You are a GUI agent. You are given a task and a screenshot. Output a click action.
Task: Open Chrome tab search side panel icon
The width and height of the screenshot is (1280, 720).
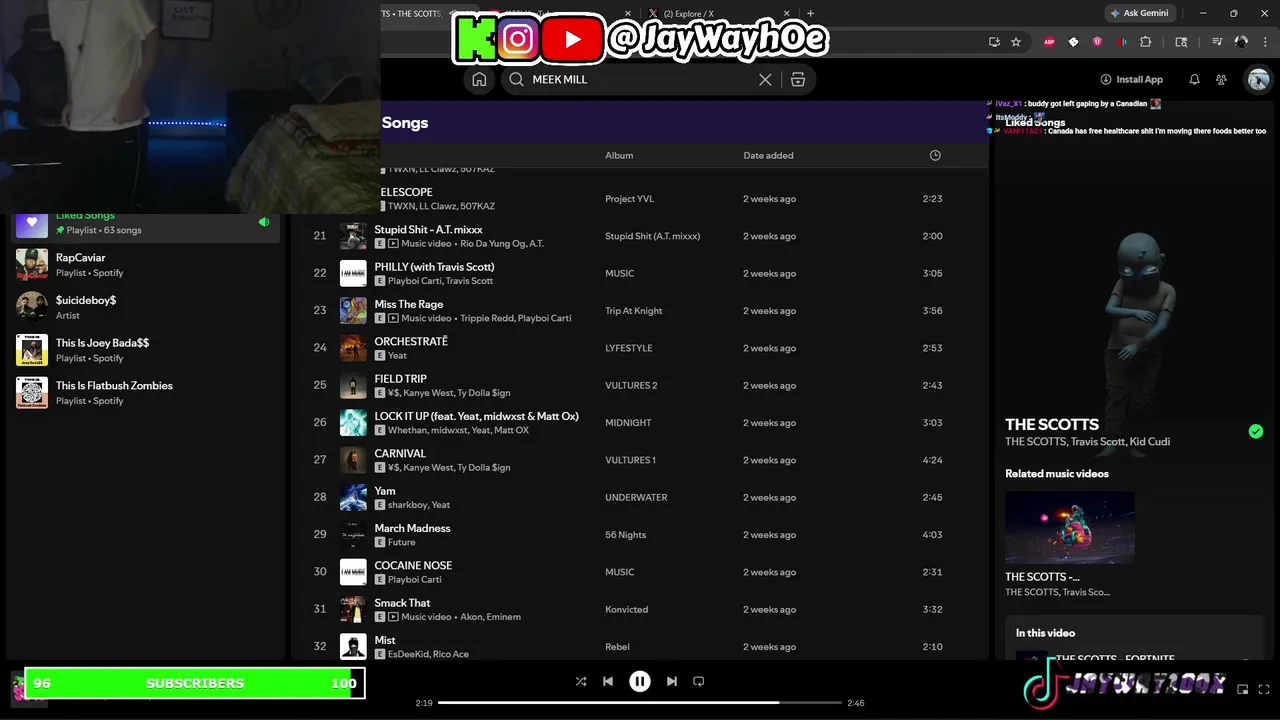pyautogui.click(x=1181, y=42)
